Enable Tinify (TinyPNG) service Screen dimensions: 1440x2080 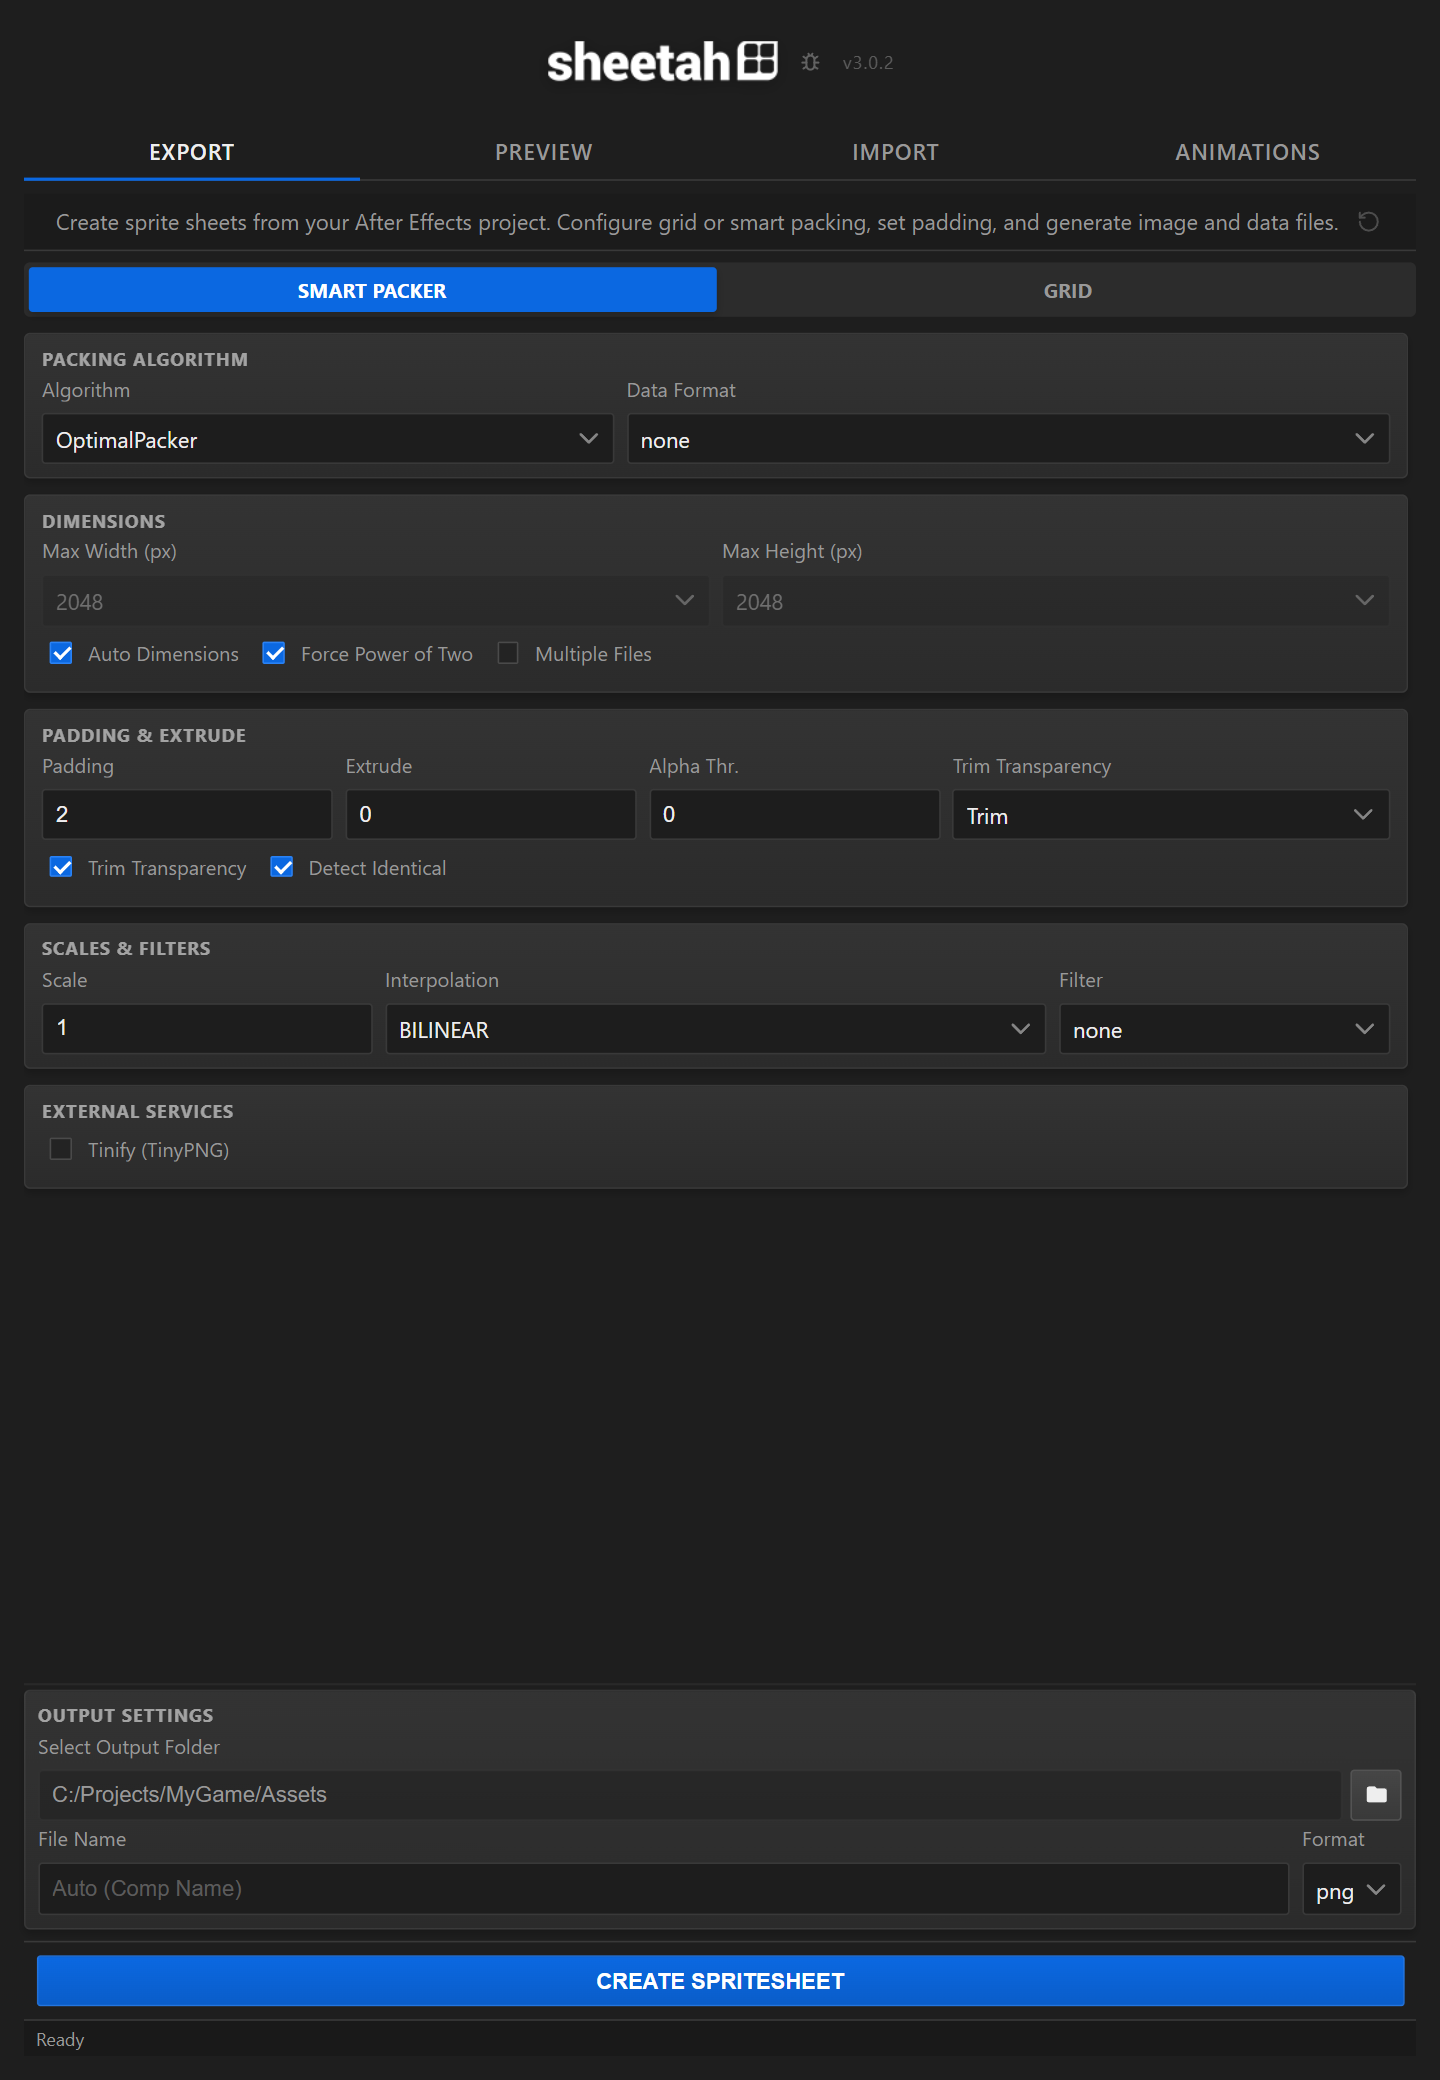pos(61,1149)
